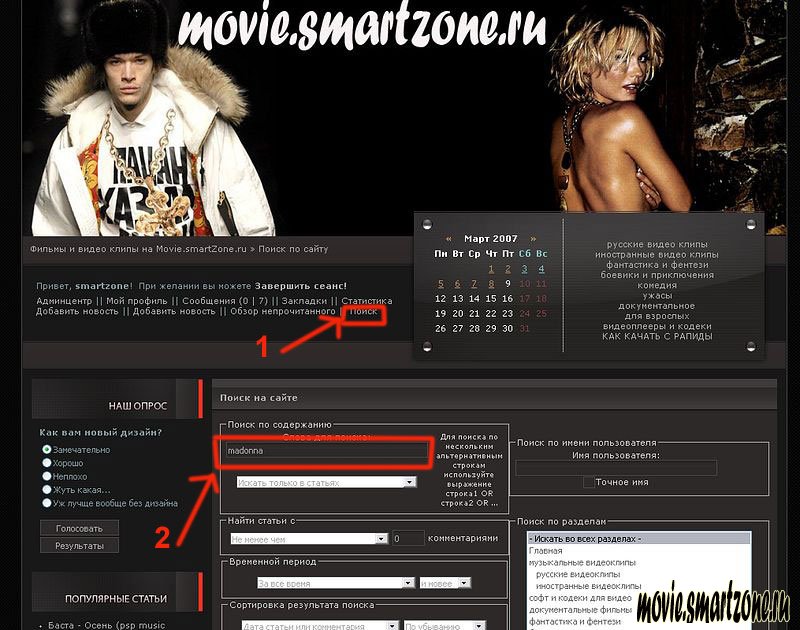Open 'Сообщения (0 | 7)' in the user menu
Viewport: 800px width, 630px height.
[x=225, y=300]
